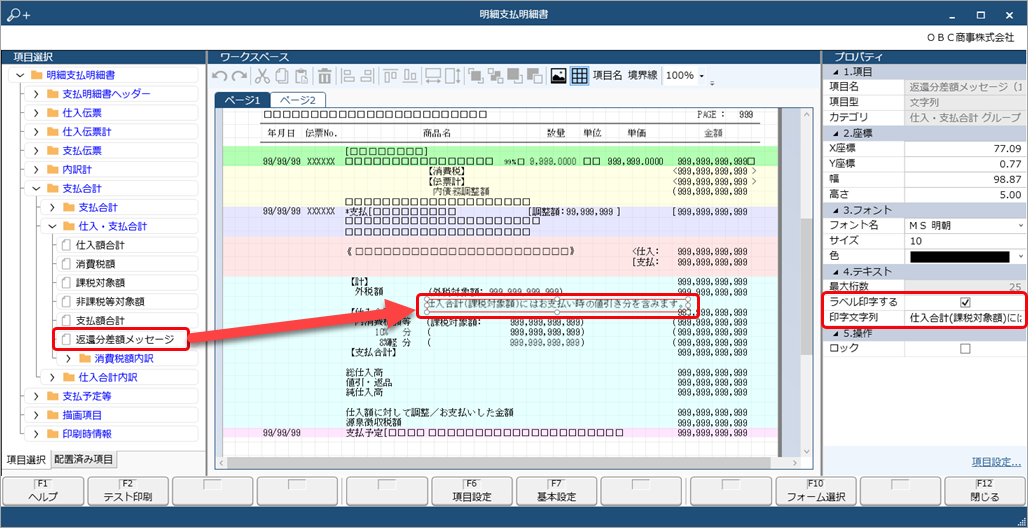Click the Align Bottom icon
This screenshot has width=1028, height=528.
click(x=410, y=76)
